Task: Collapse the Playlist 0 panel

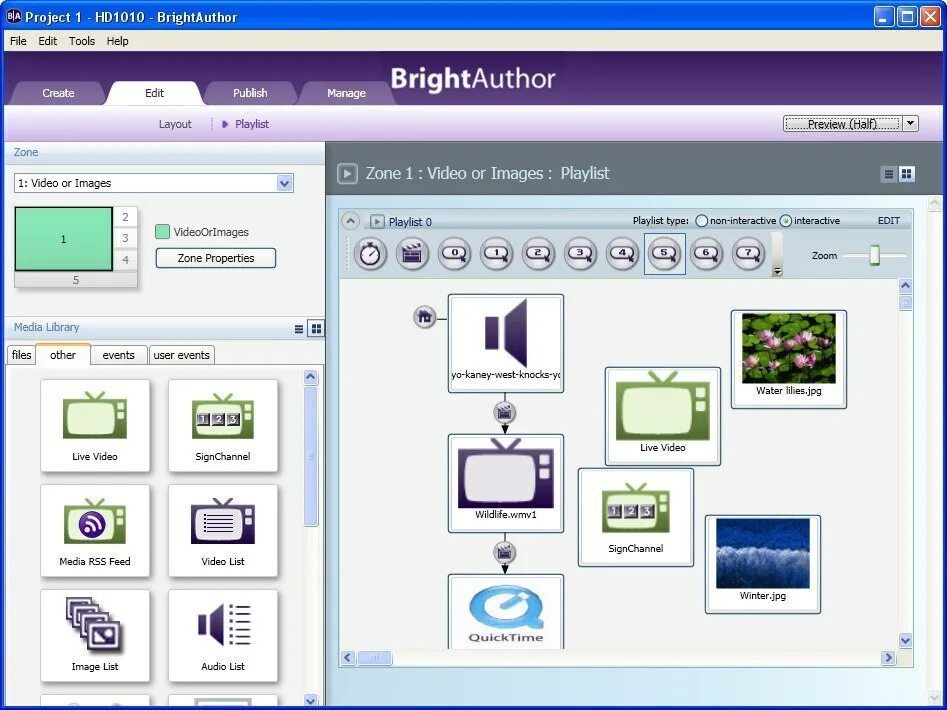Action: pos(350,221)
